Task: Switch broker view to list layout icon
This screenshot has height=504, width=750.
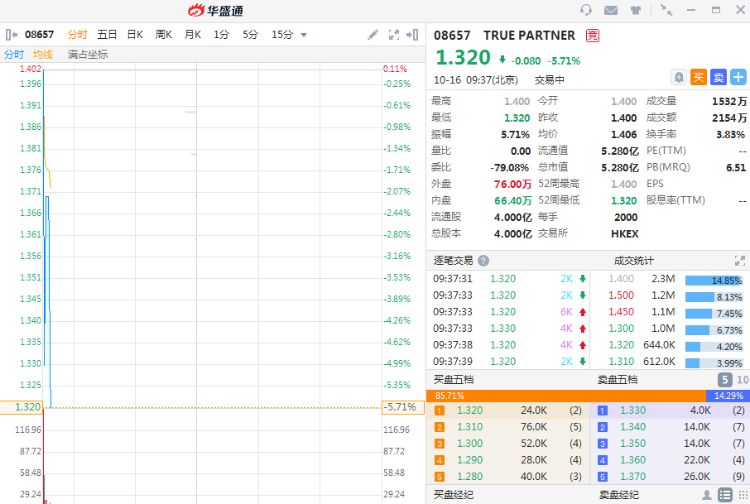Action: pyautogui.click(x=723, y=494)
